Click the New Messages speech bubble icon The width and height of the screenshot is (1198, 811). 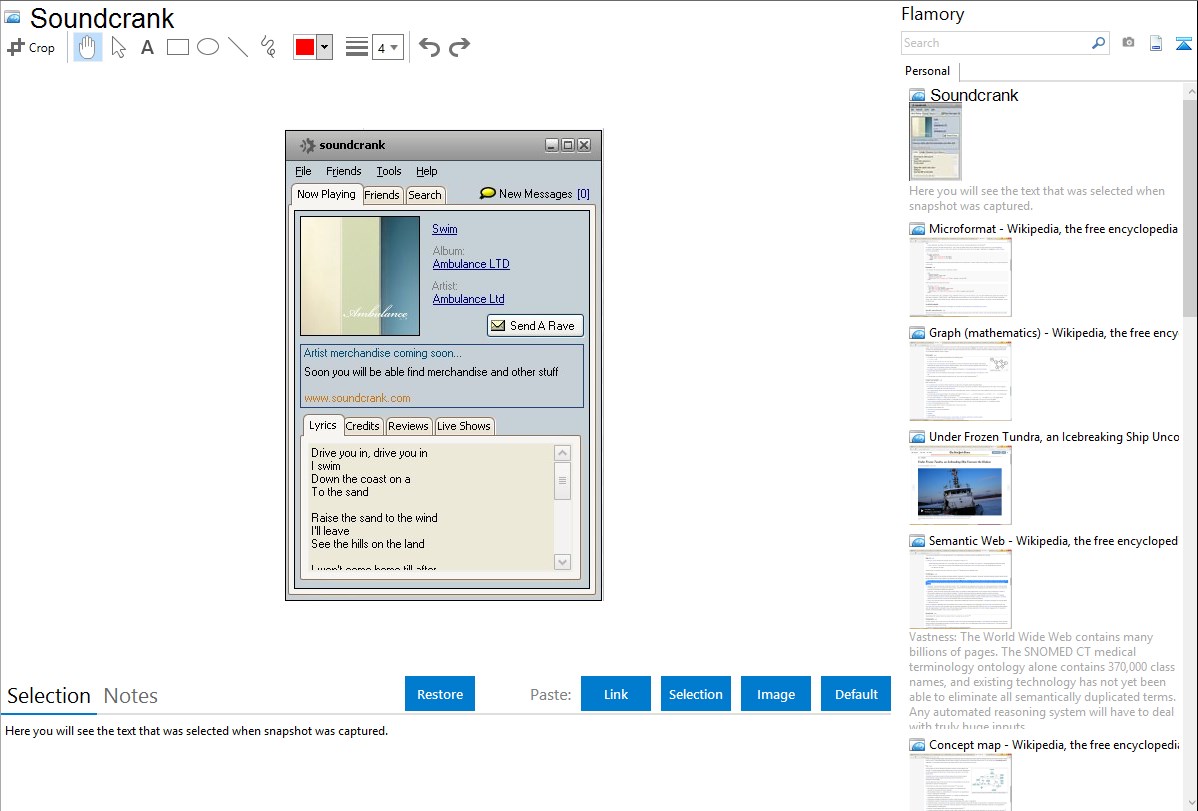pyautogui.click(x=487, y=193)
